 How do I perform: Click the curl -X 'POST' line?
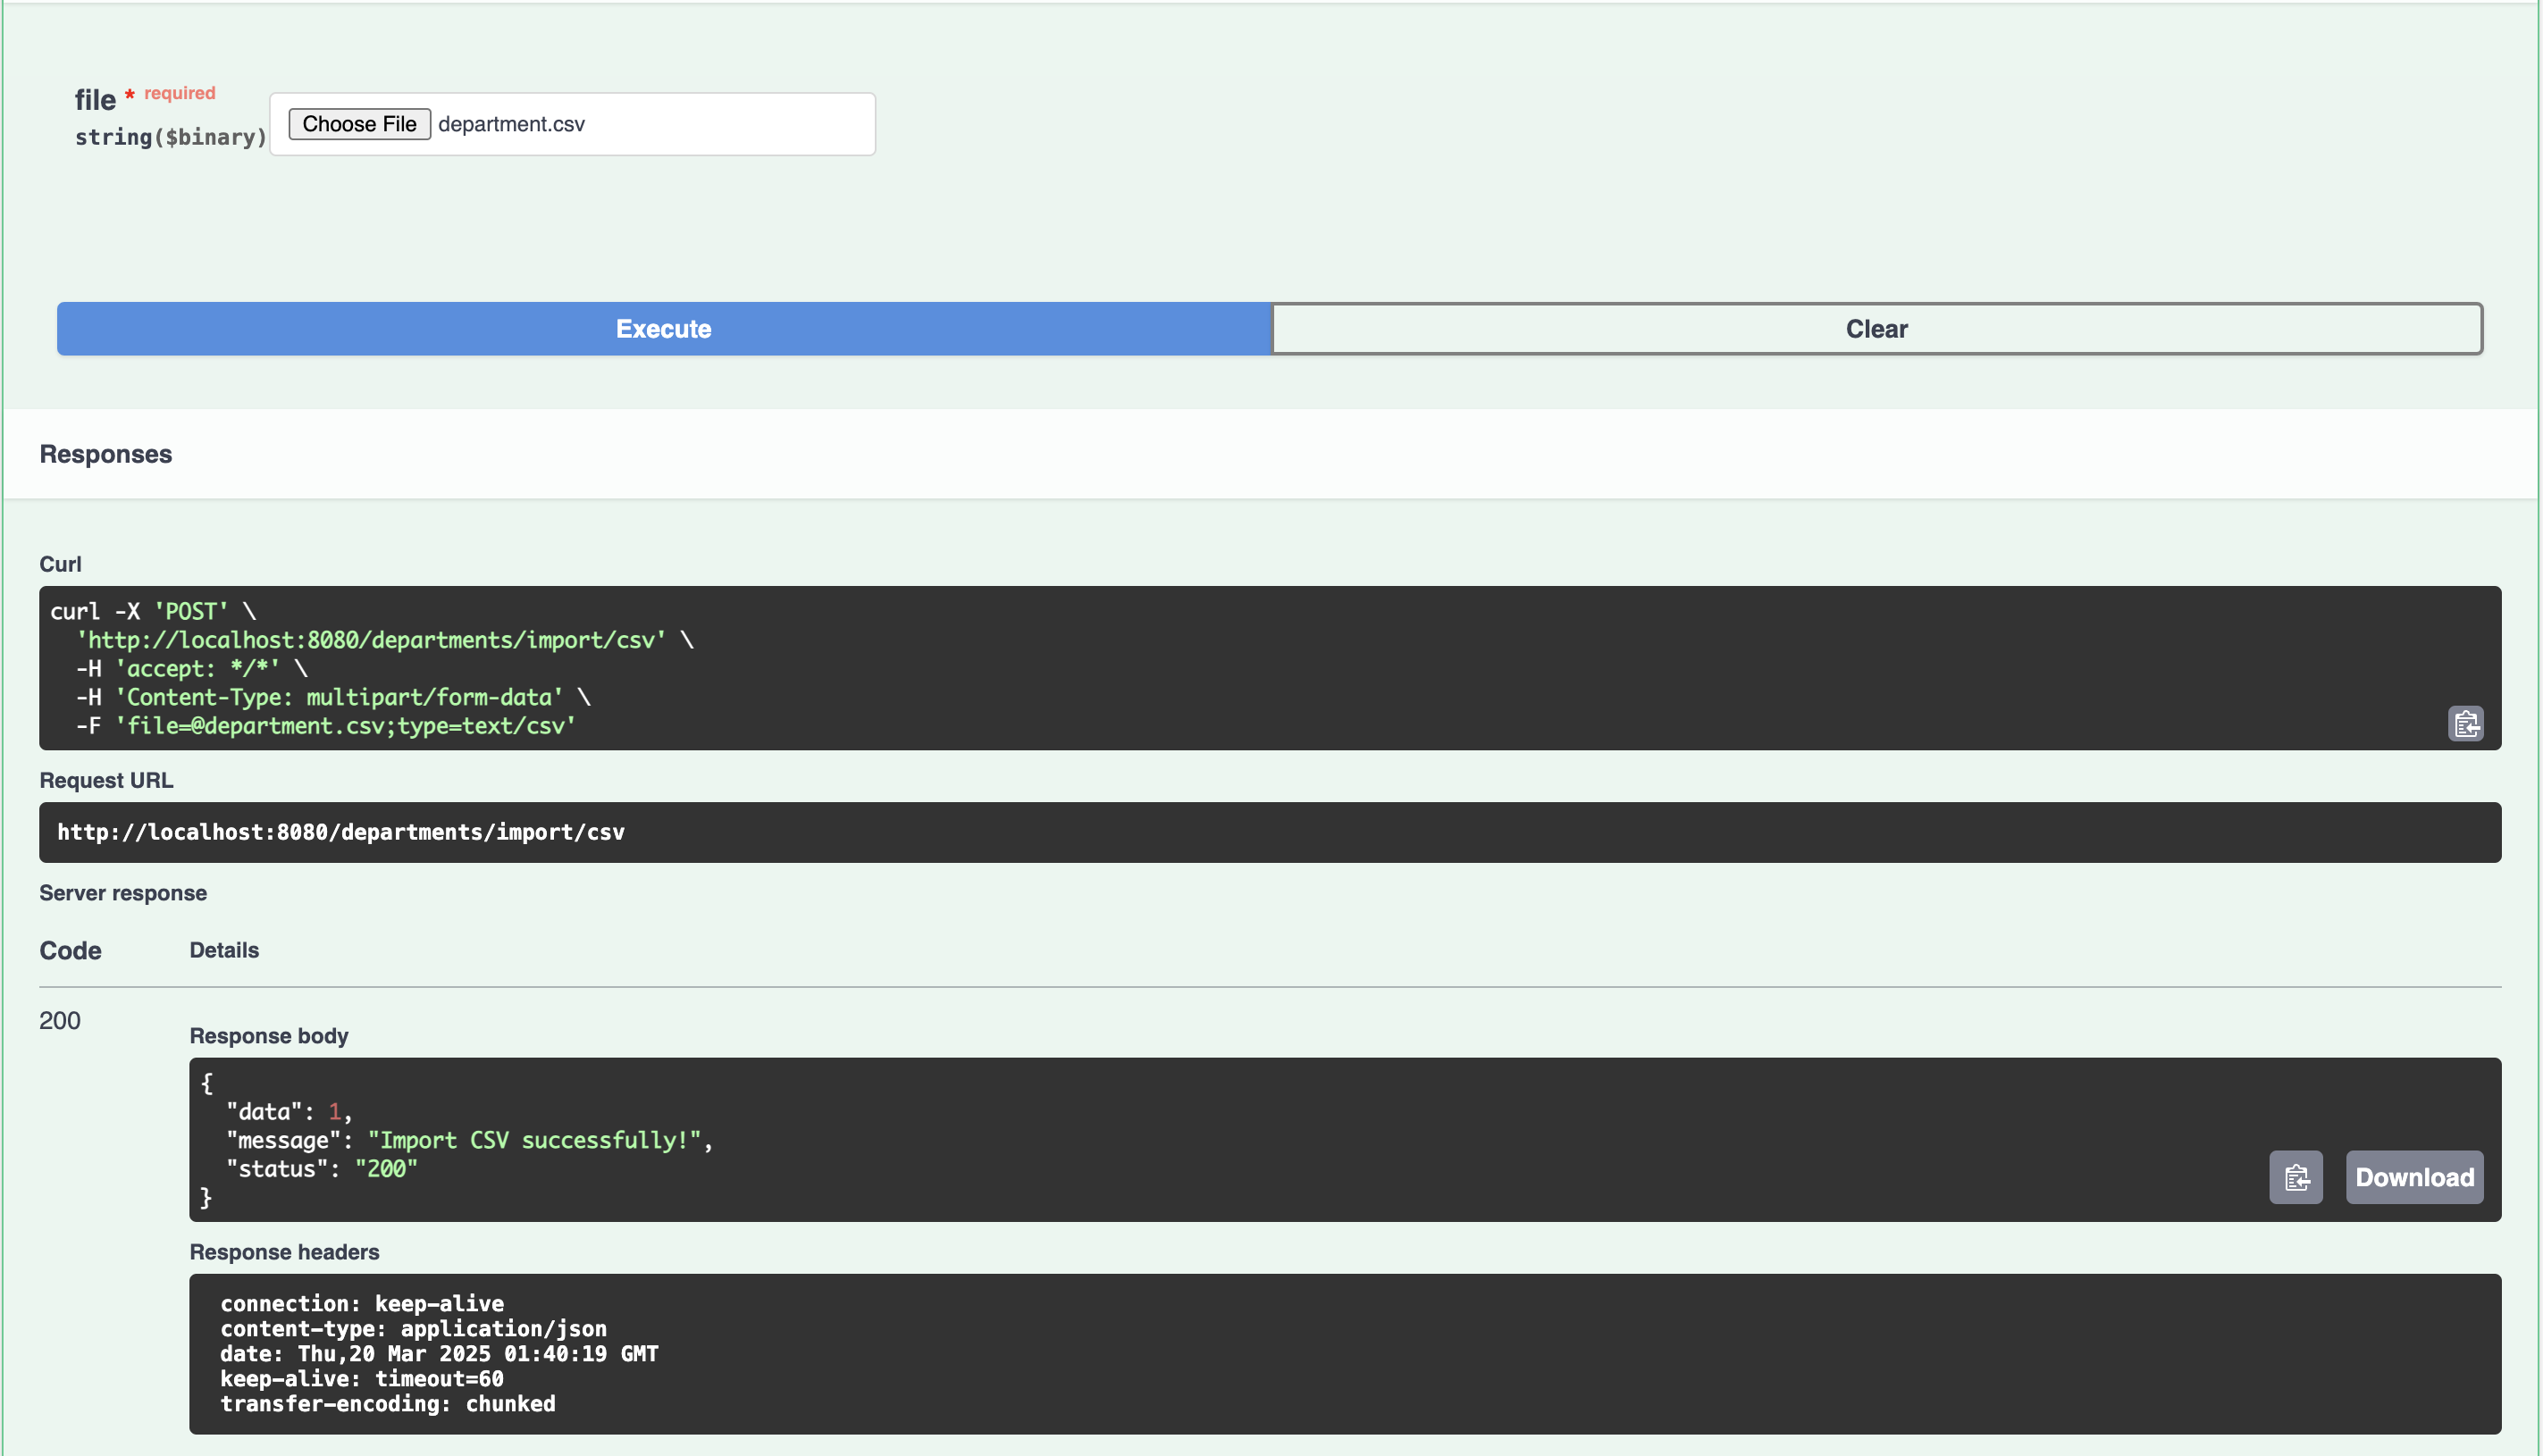(x=153, y=611)
